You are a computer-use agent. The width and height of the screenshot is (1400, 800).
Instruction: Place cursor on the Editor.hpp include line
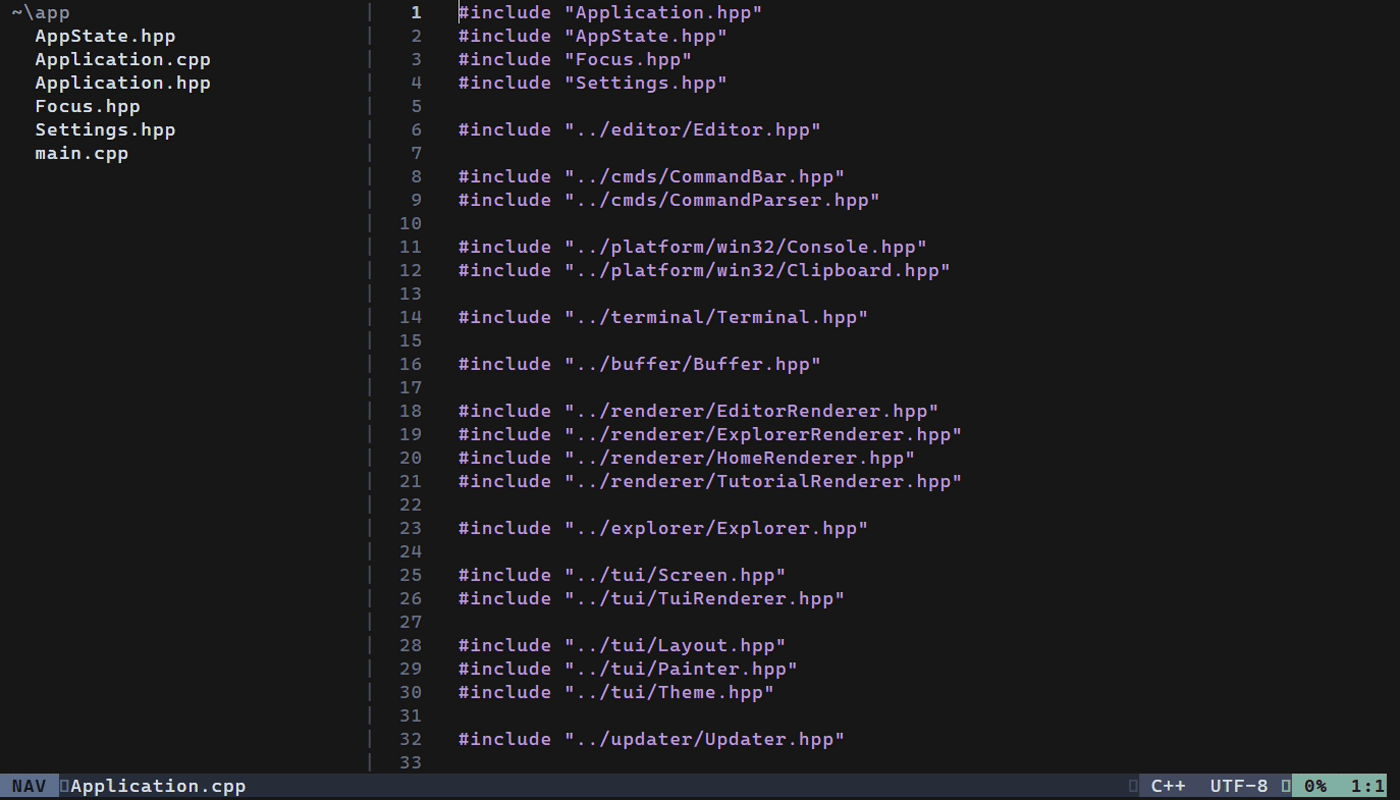coord(640,130)
